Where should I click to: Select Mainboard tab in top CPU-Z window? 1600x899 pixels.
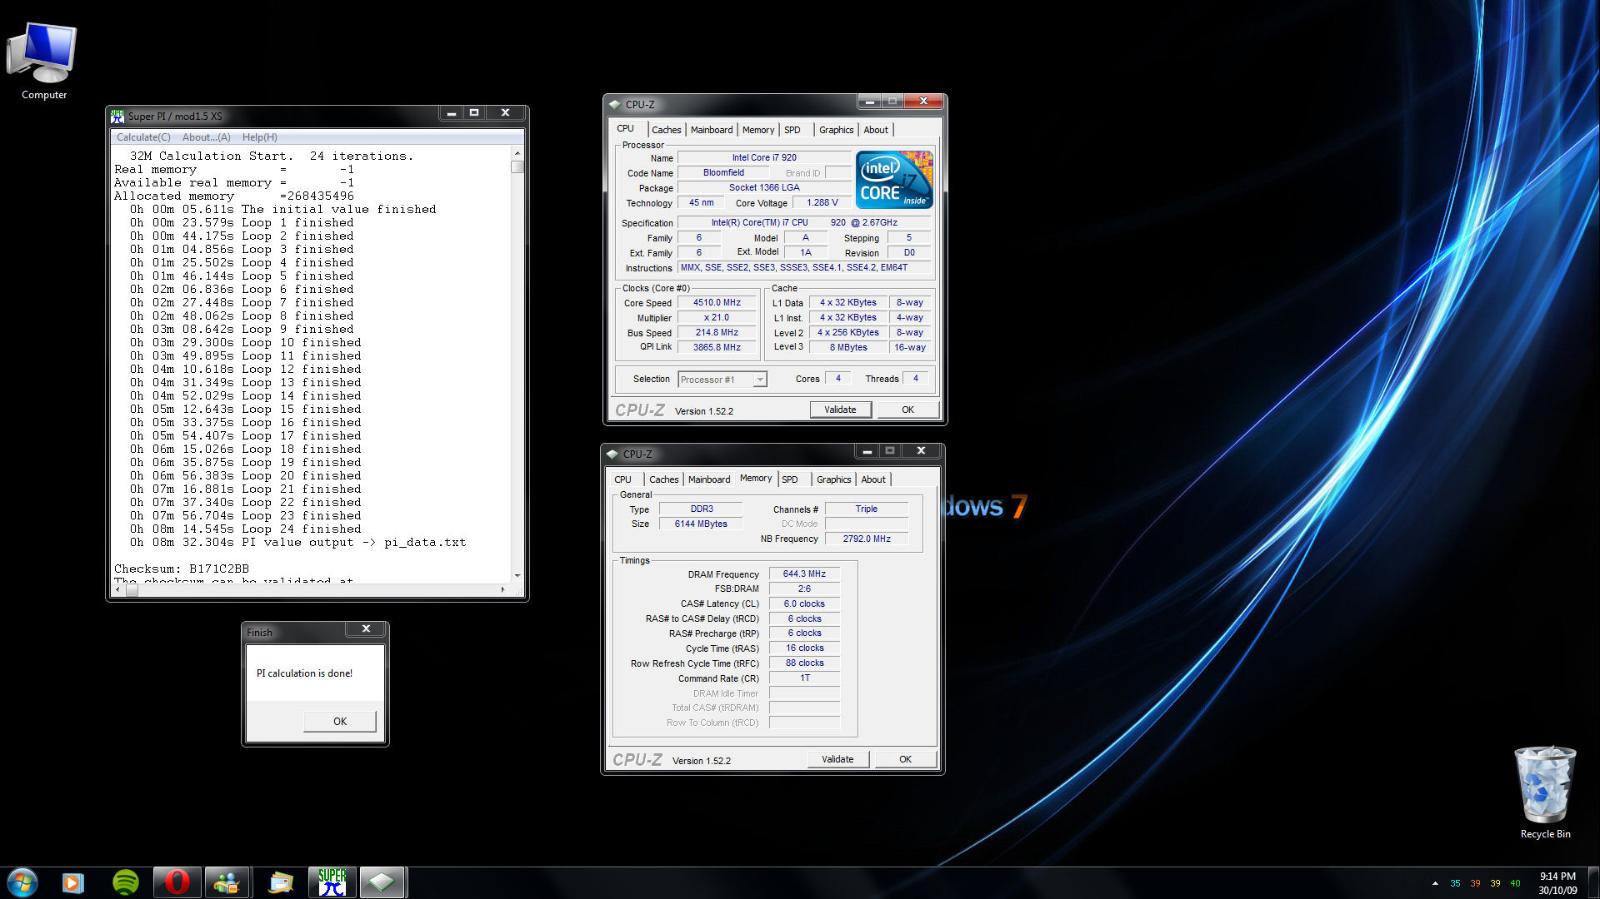712,130
